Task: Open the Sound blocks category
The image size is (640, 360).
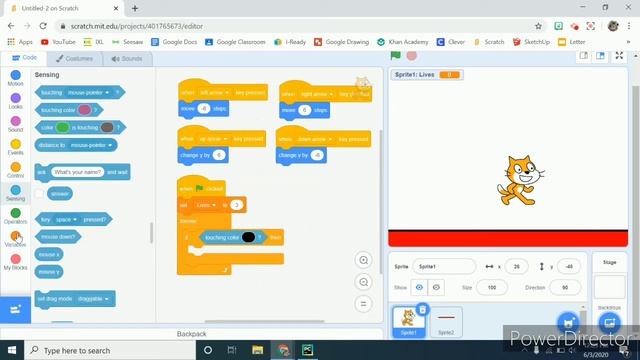Action: 16,124
